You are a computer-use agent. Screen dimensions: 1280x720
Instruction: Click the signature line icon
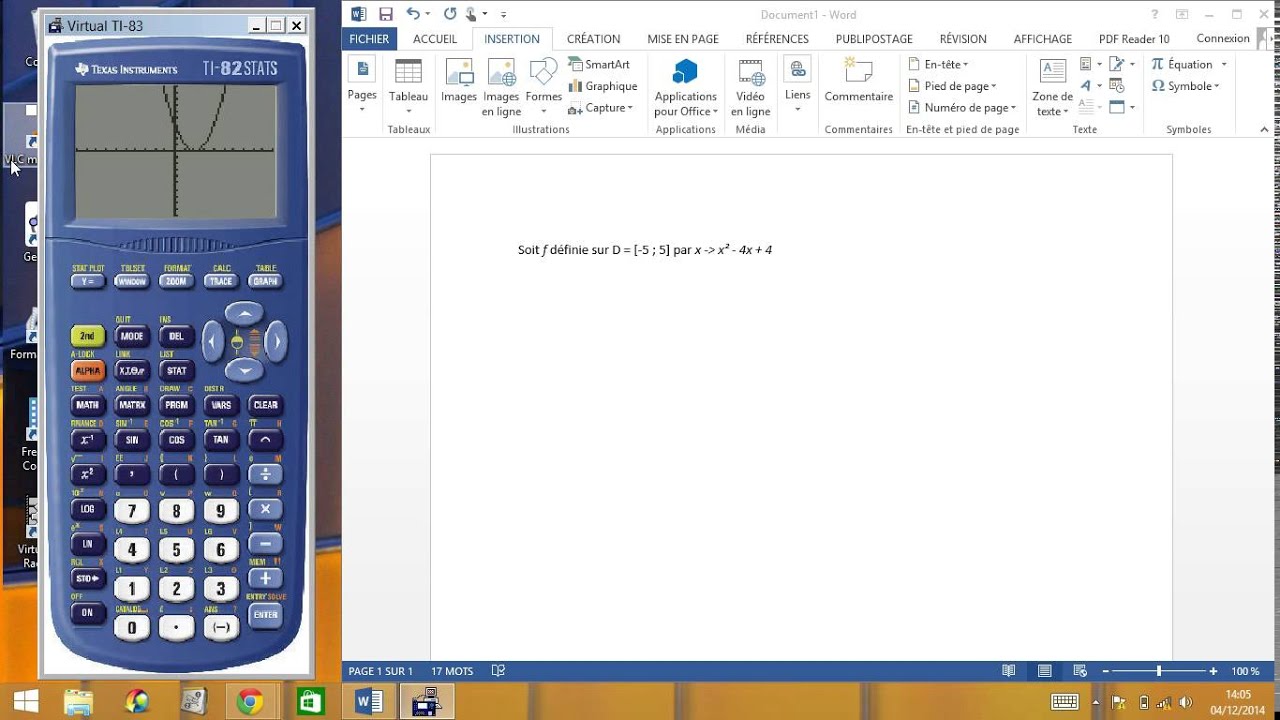[x=1117, y=64]
